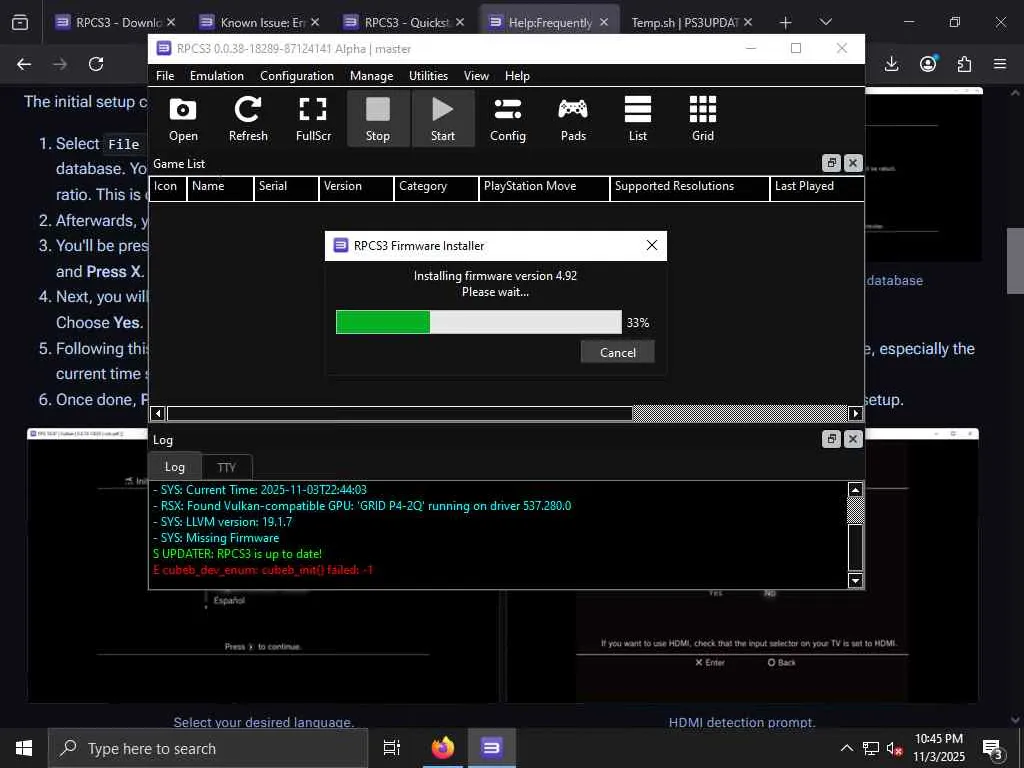Click the cubeb_dev_enum error log line

(263, 570)
